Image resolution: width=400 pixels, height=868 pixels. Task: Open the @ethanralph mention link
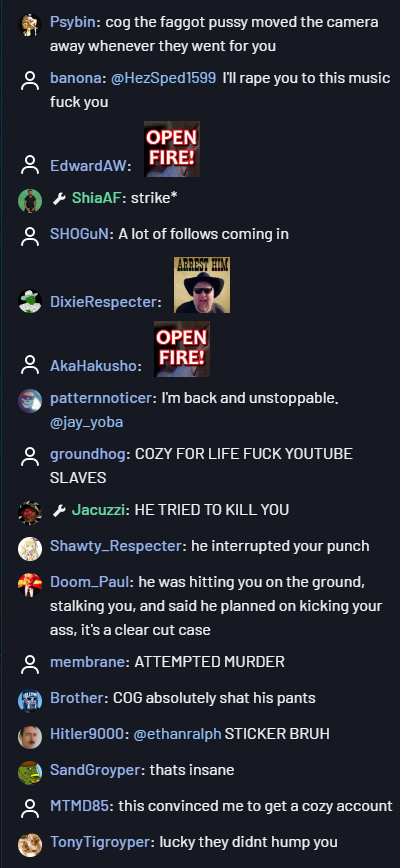(177, 734)
